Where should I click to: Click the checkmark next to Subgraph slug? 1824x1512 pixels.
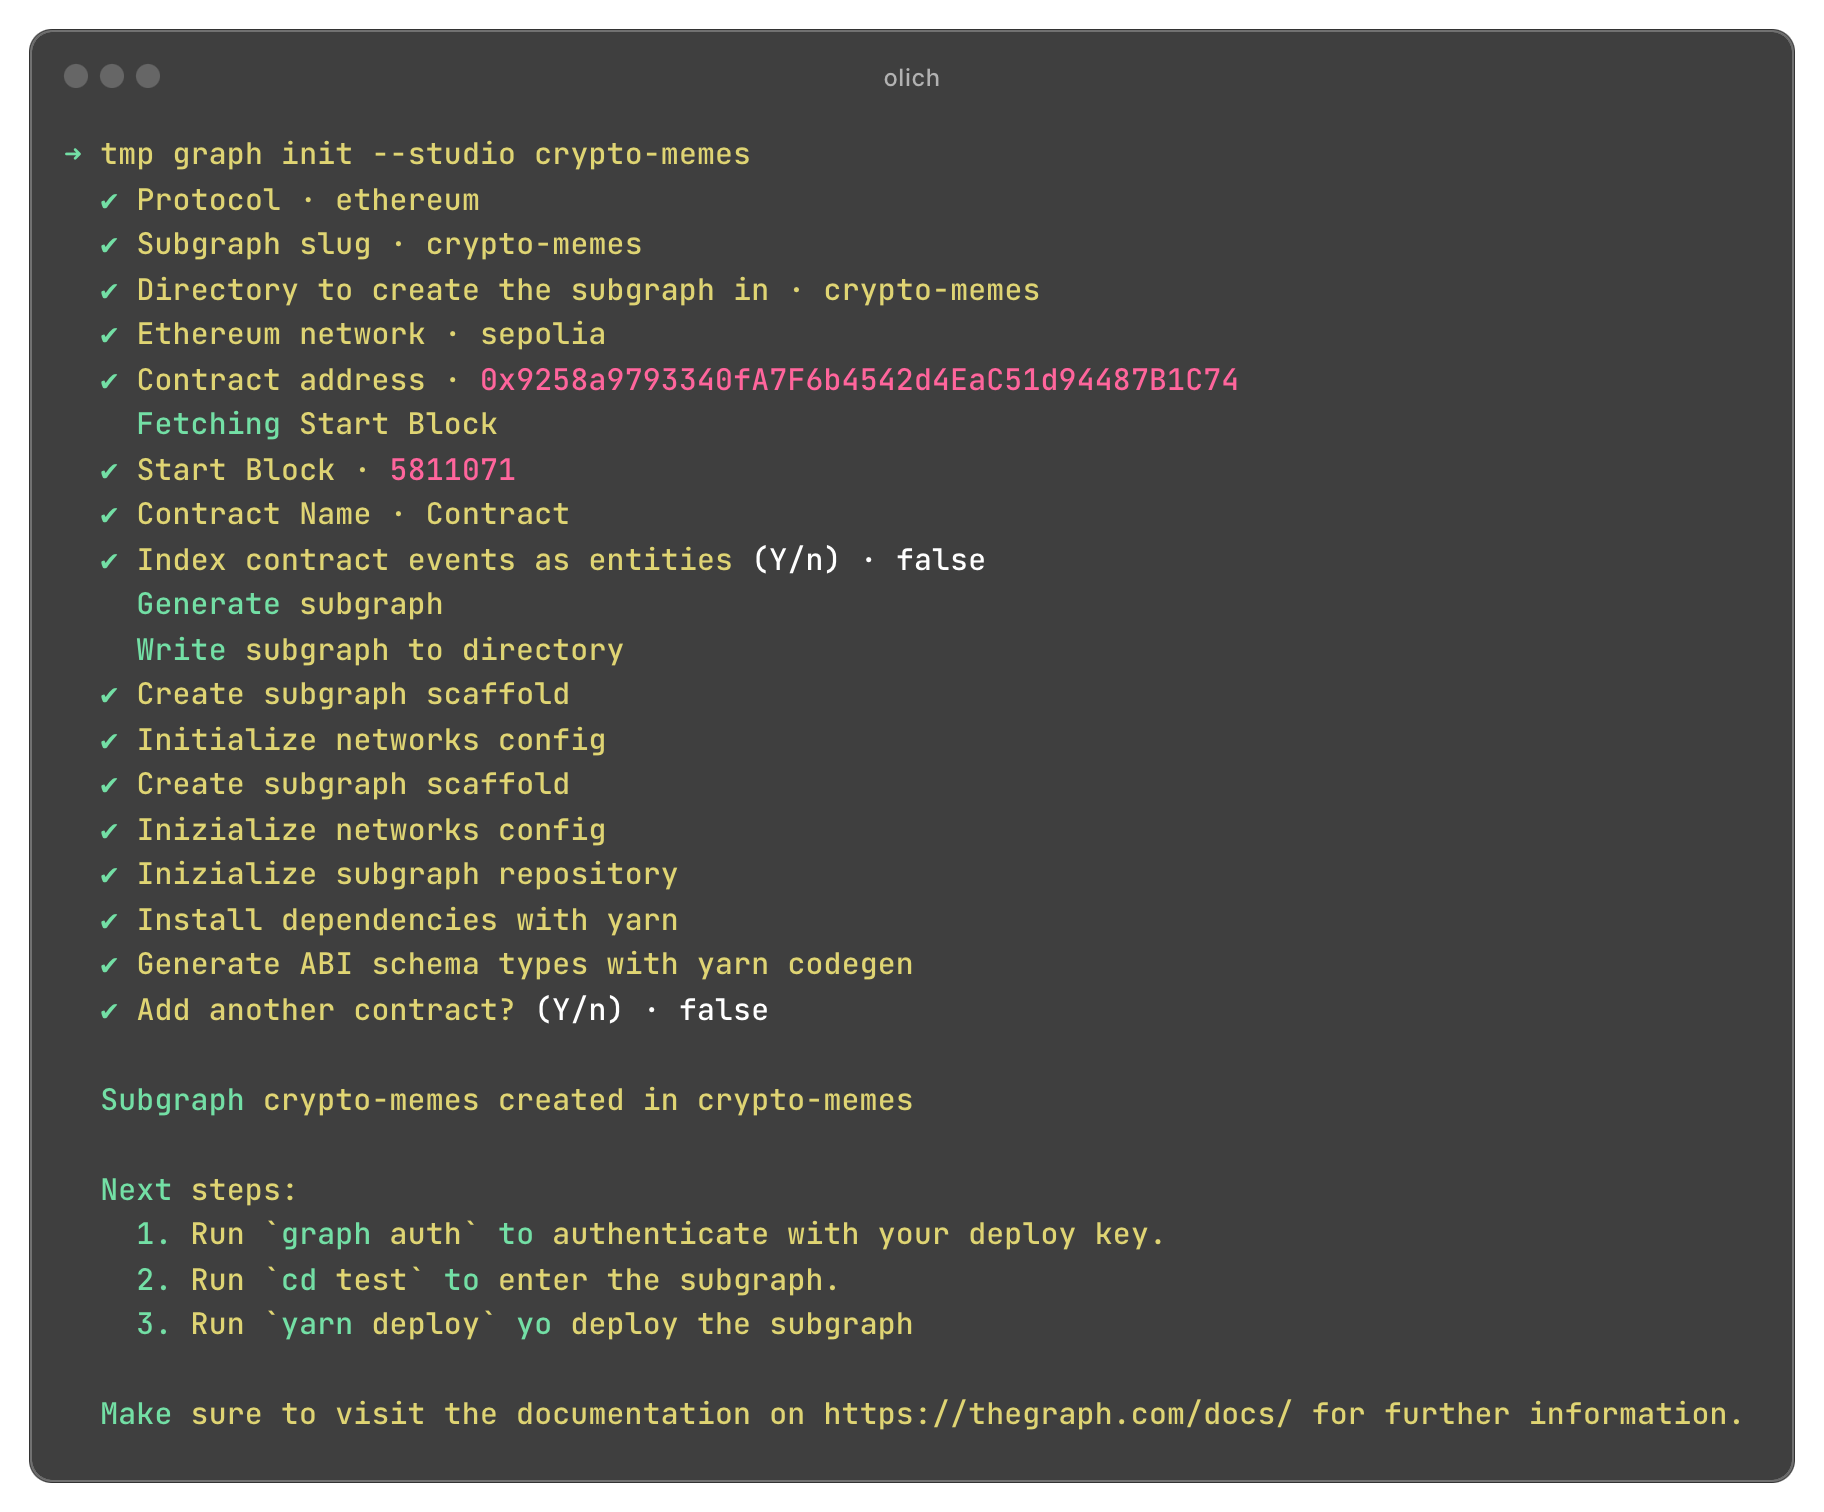109,245
